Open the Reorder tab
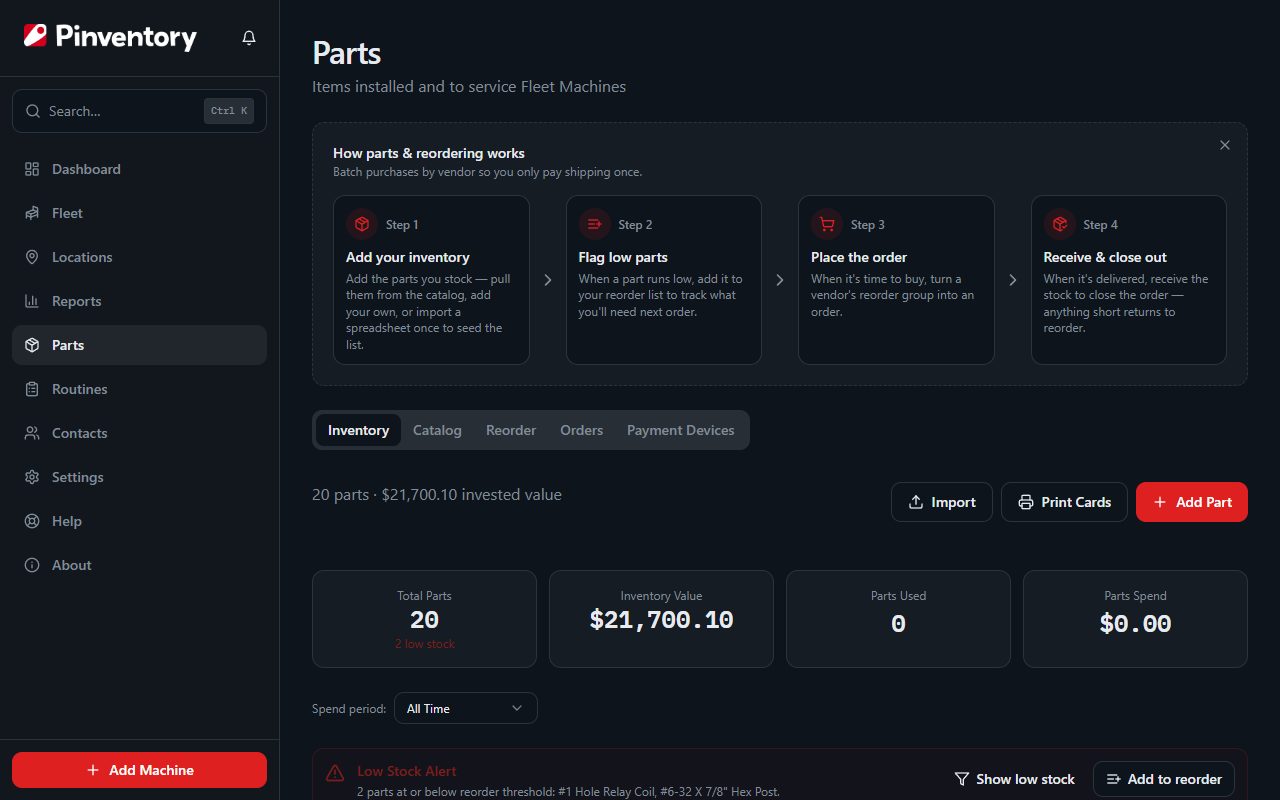Image resolution: width=1280 pixels, height=800 pixels. [x=511, y=430]
